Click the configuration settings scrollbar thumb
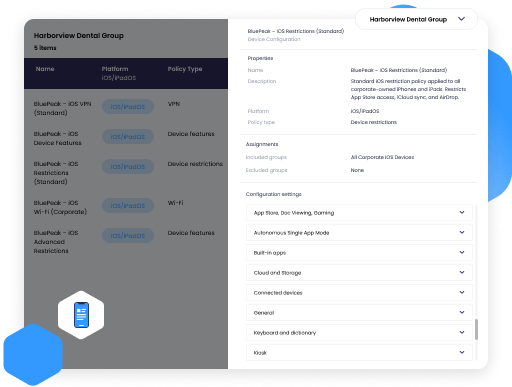Image resolution: width=512 pixels, height=387 pixels. [x=476, y=329]
